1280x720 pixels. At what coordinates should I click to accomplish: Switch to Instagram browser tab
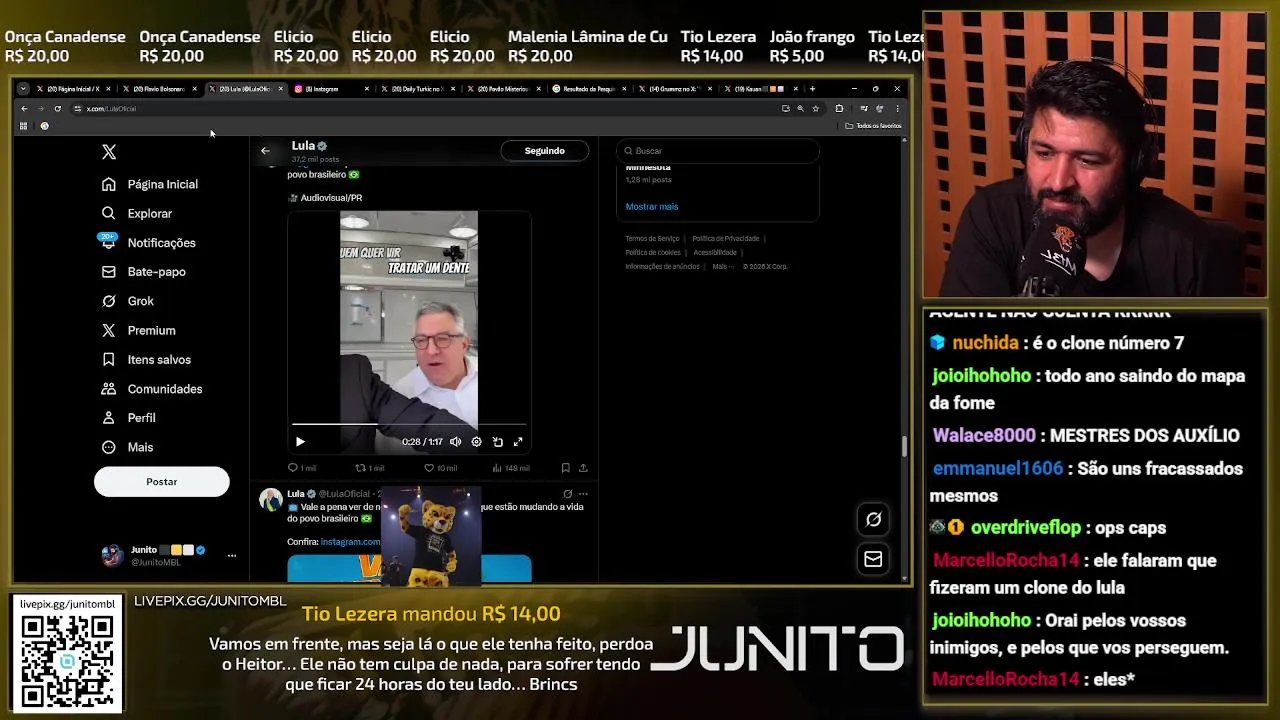point(332,89)
